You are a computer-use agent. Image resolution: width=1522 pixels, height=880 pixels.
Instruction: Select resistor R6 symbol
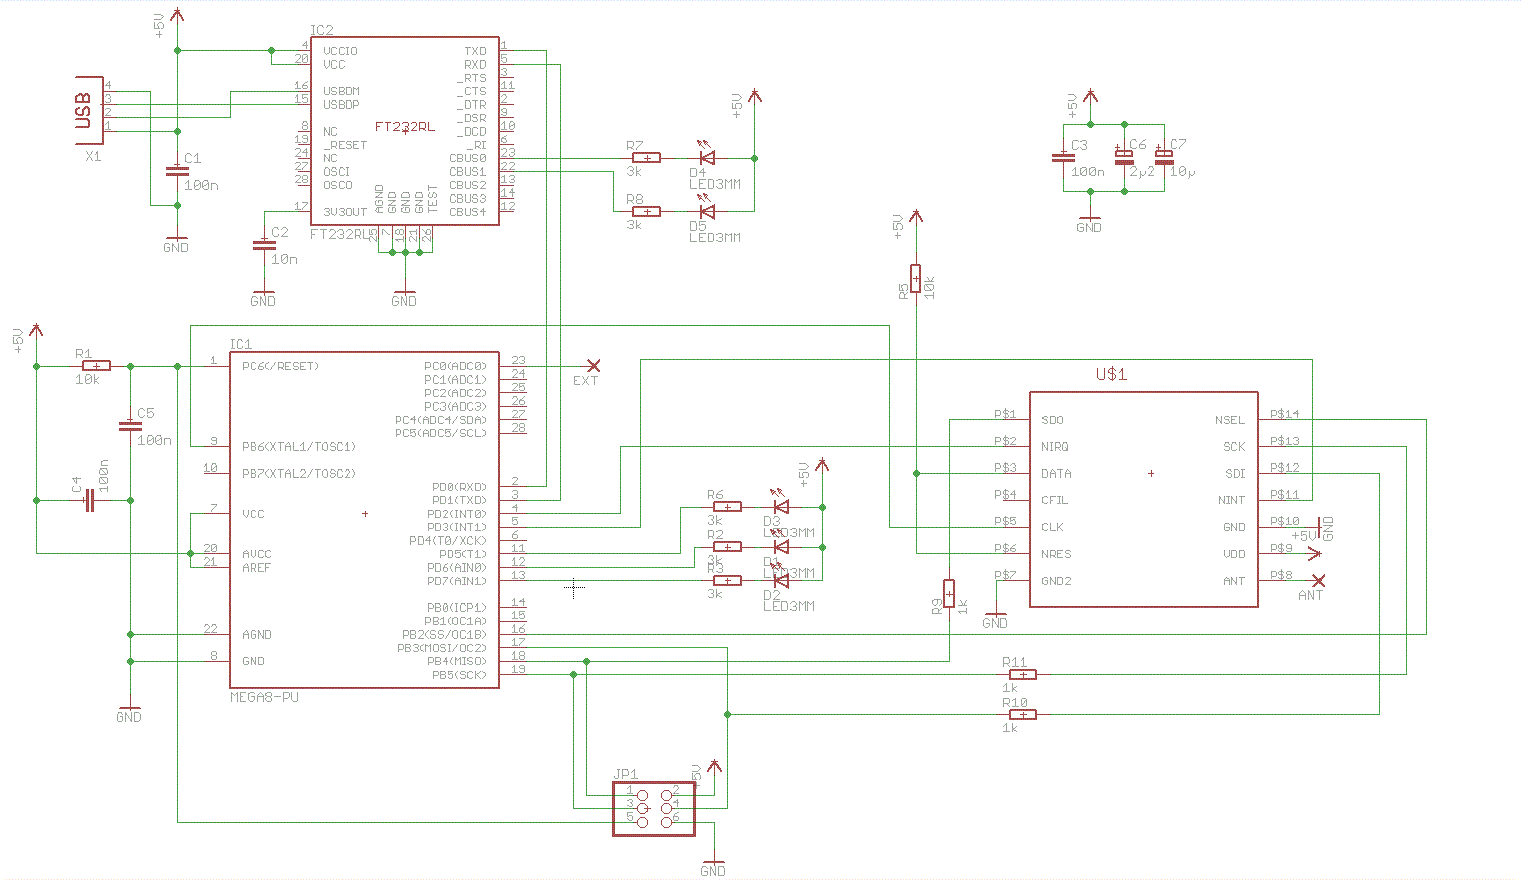[727, 507]
